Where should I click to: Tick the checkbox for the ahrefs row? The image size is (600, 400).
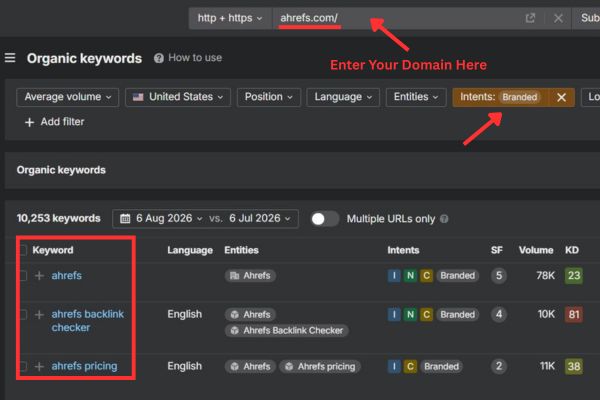click(x=23, y=276)
